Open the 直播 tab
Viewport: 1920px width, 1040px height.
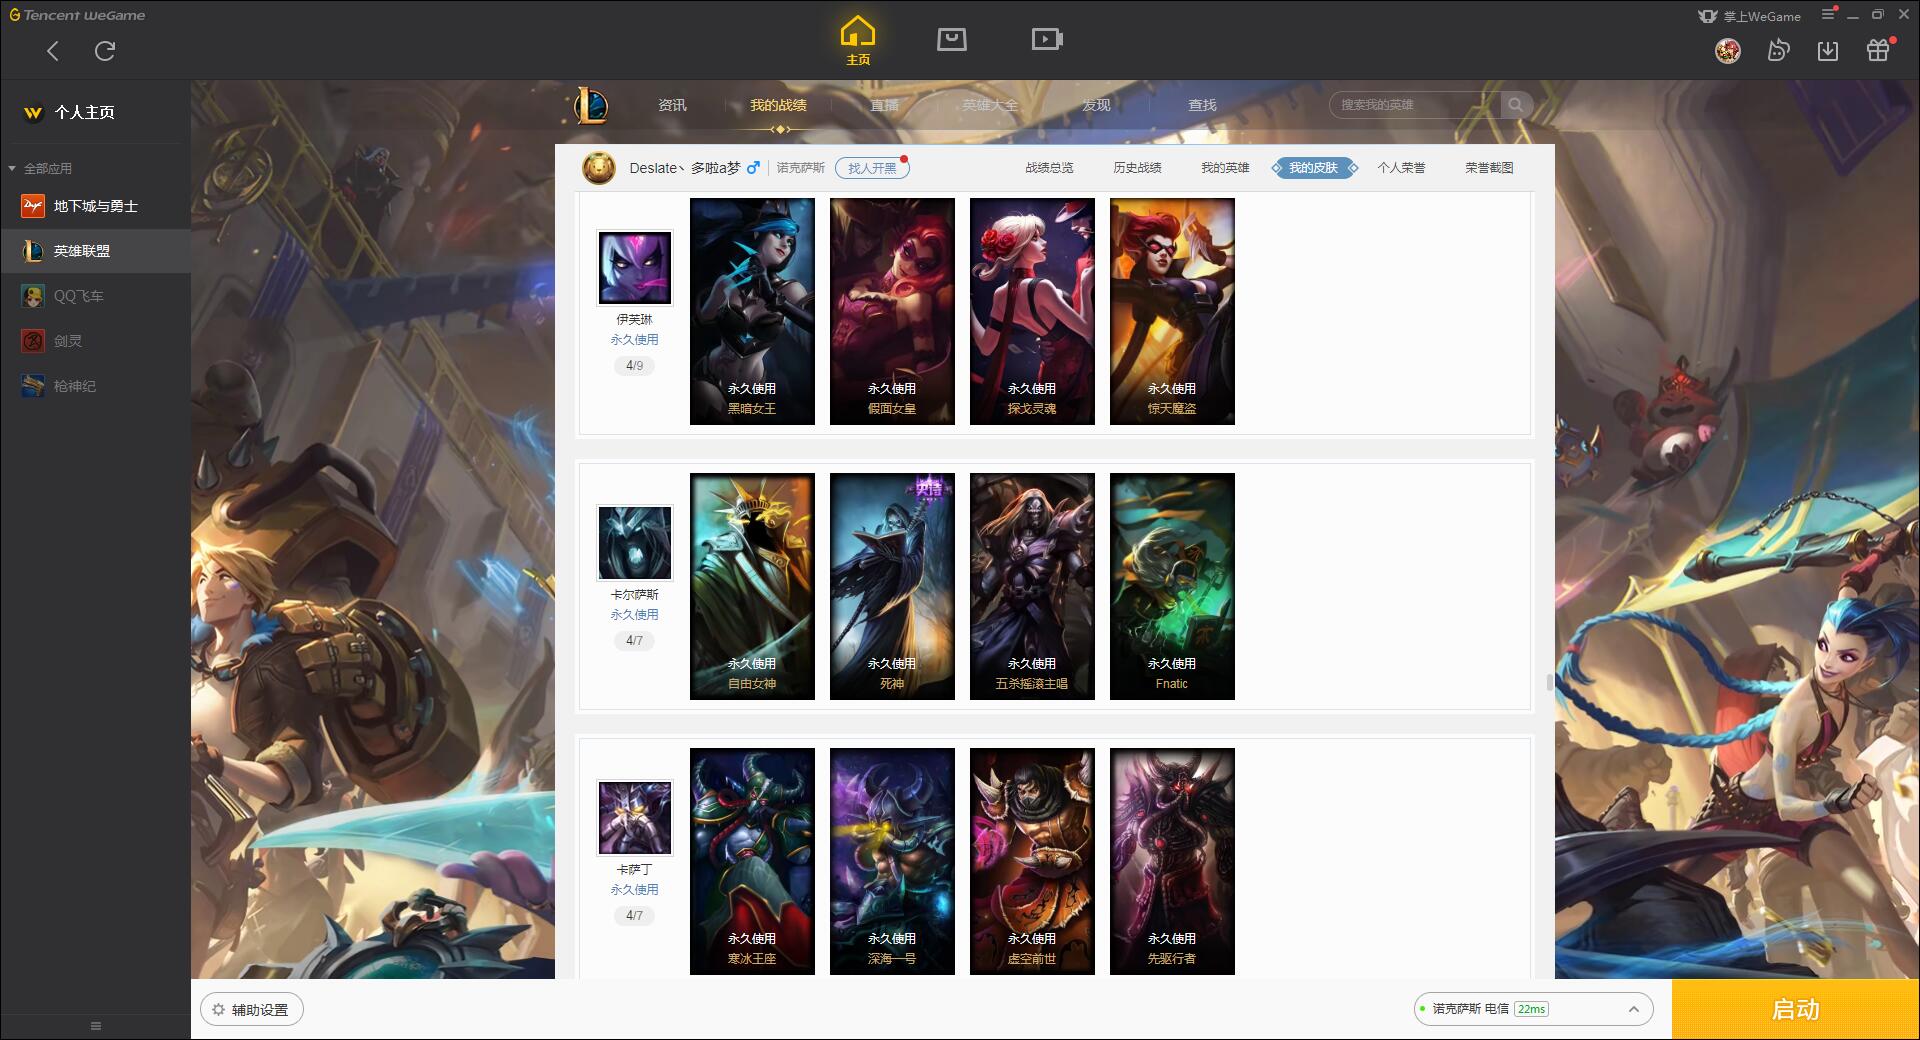[884, 105]
